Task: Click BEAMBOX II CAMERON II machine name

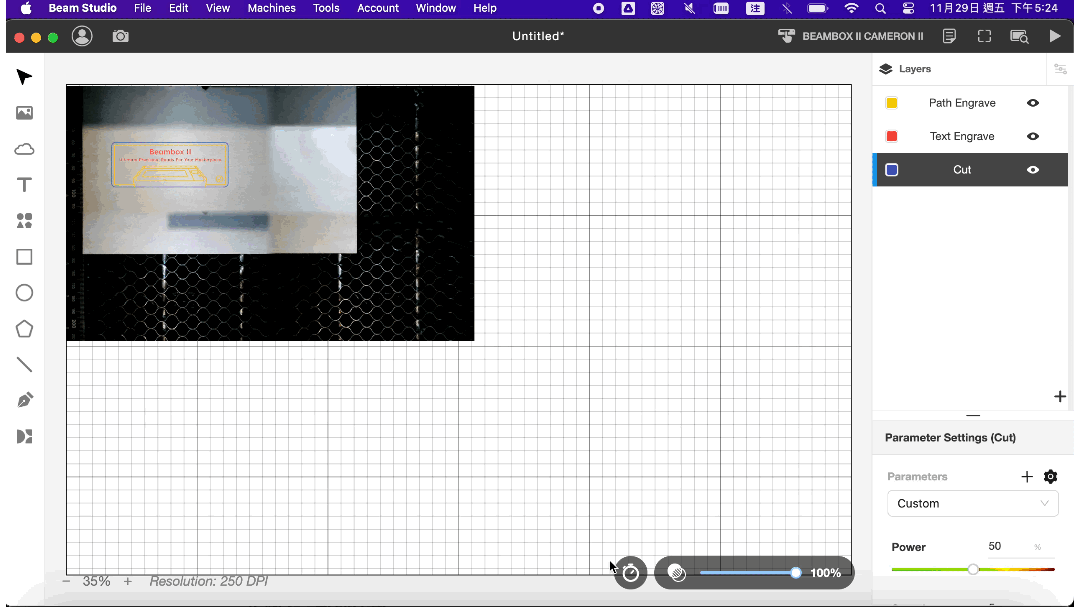Action: point(863,36)
